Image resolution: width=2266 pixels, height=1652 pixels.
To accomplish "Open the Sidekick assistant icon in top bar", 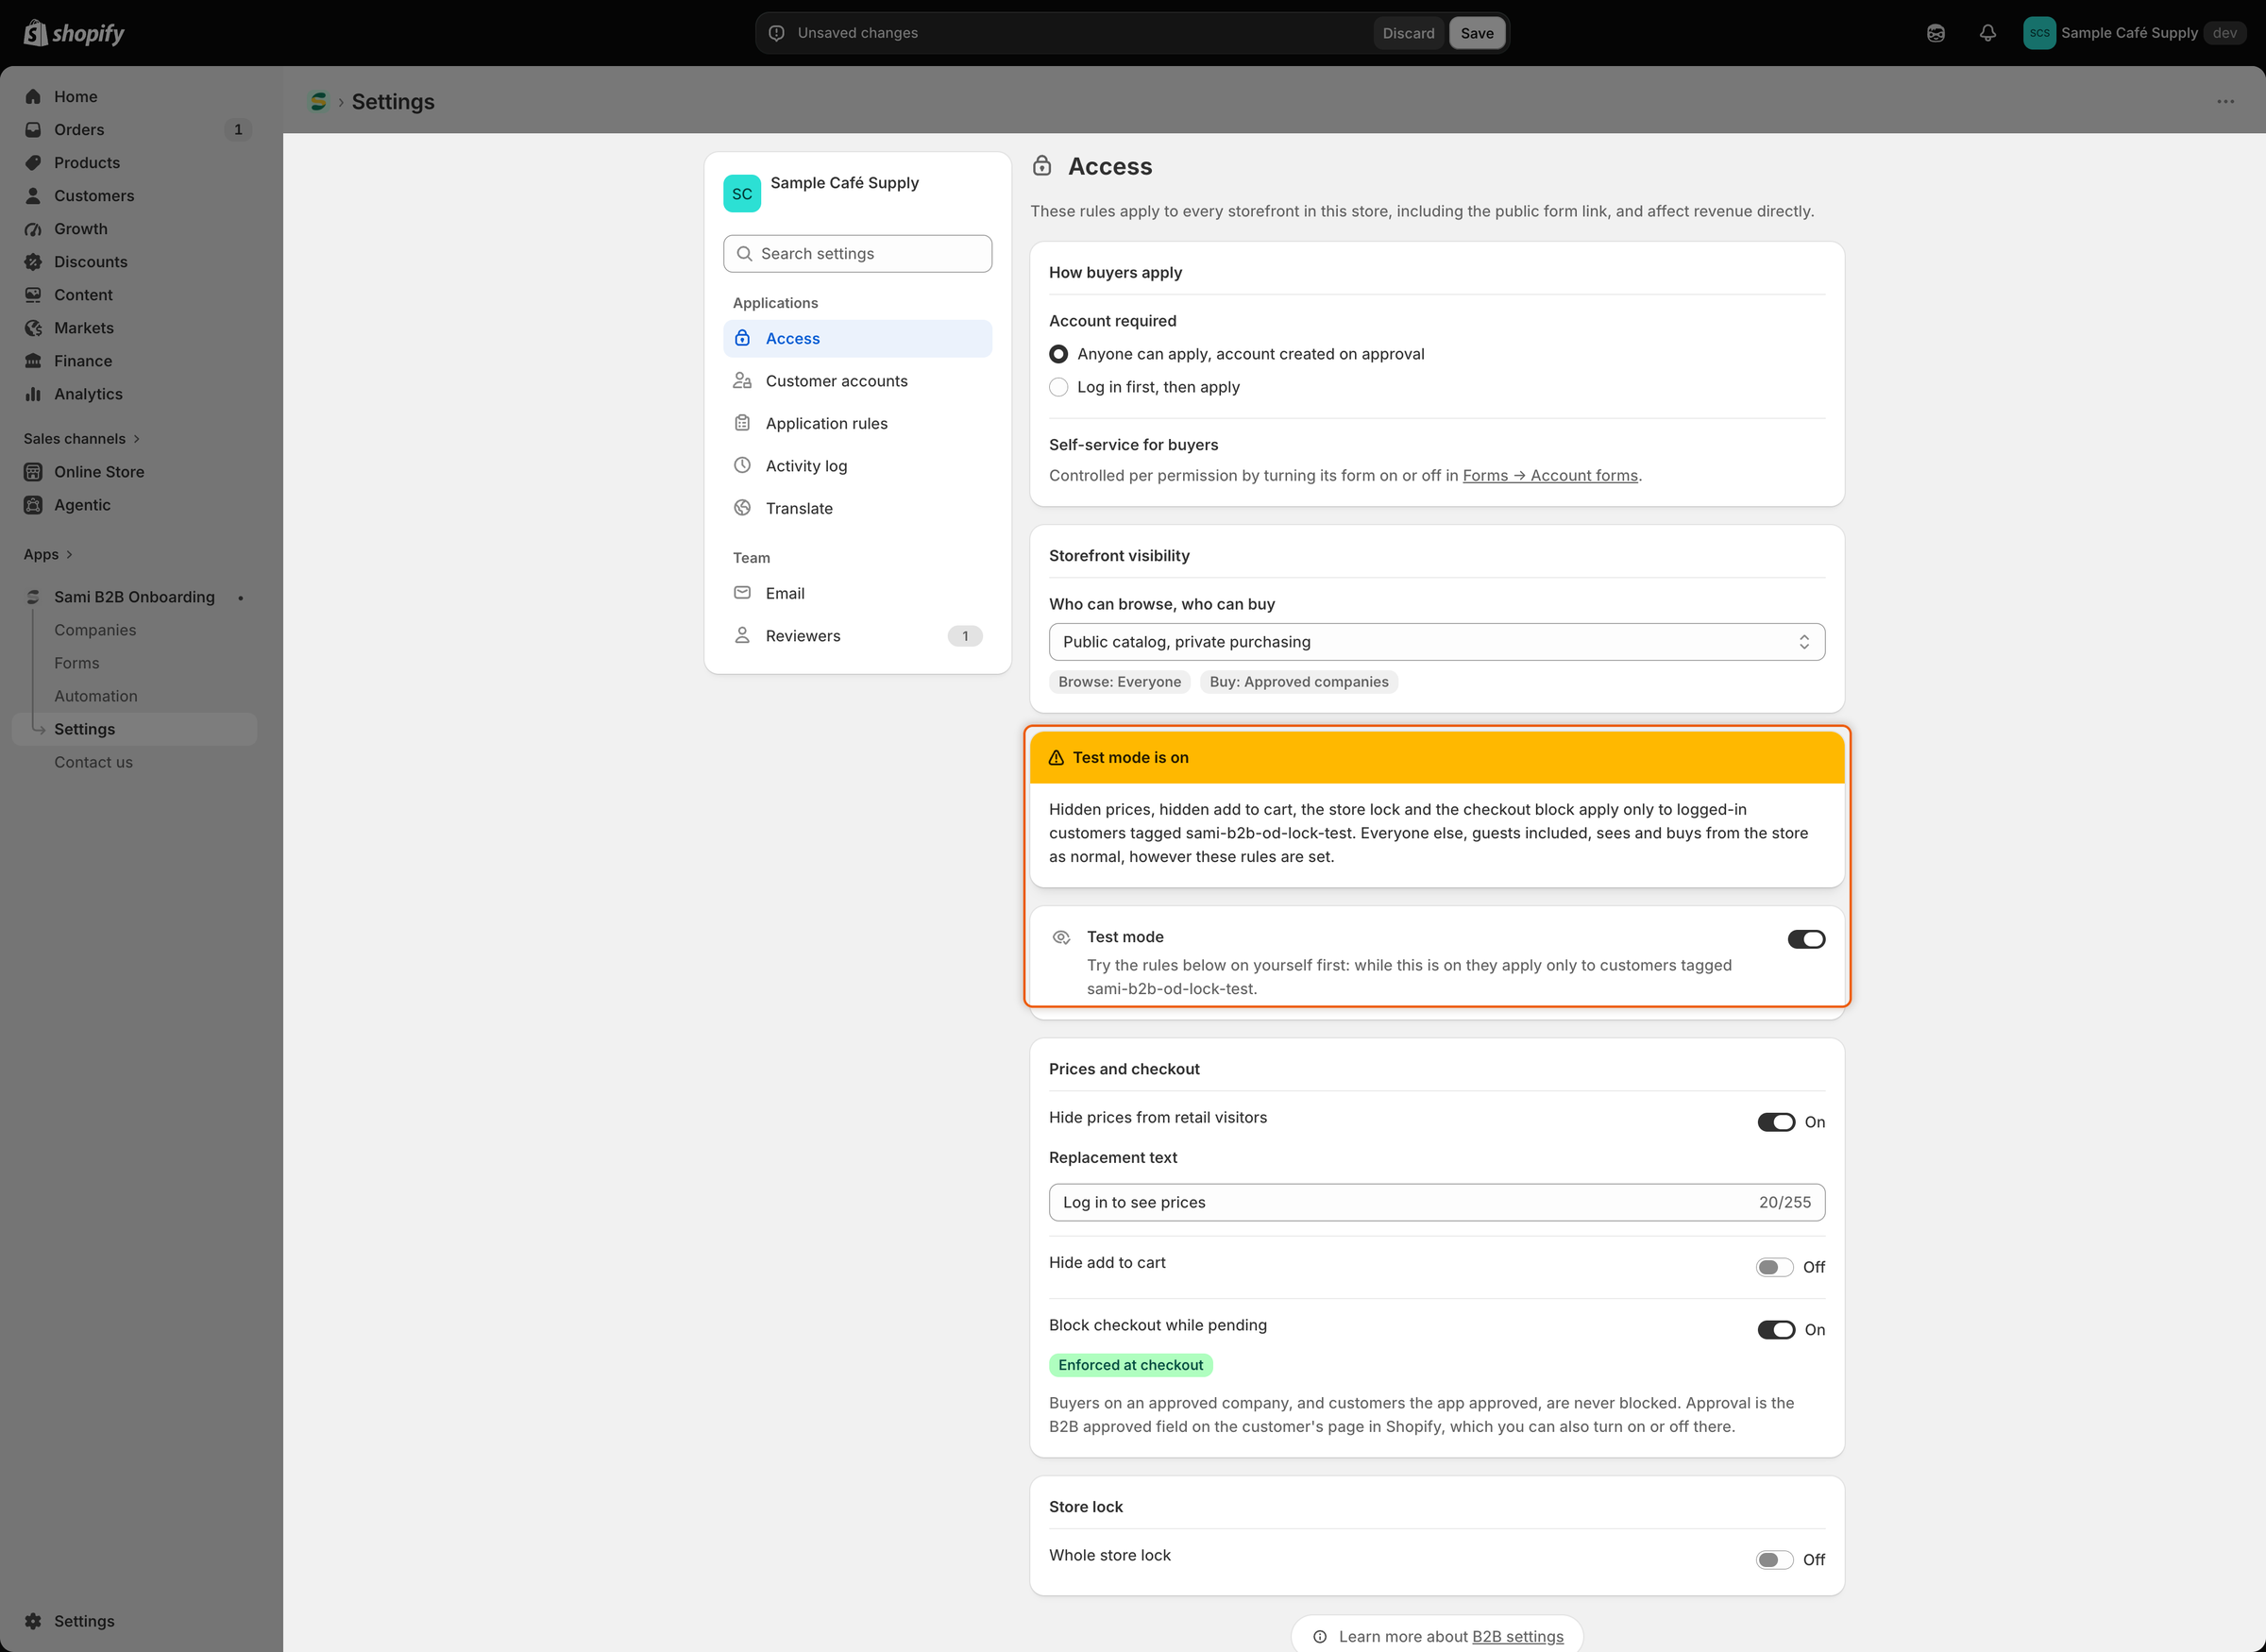I will [x=1936, y=33].
